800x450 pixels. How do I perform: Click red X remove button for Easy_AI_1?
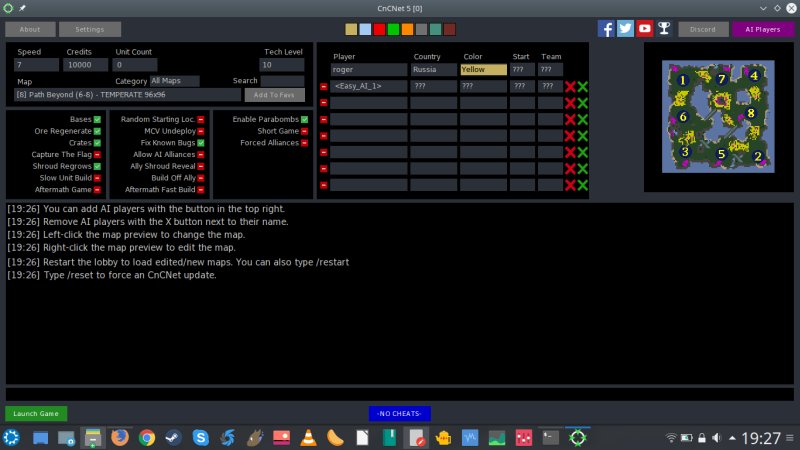pos(570,86)
